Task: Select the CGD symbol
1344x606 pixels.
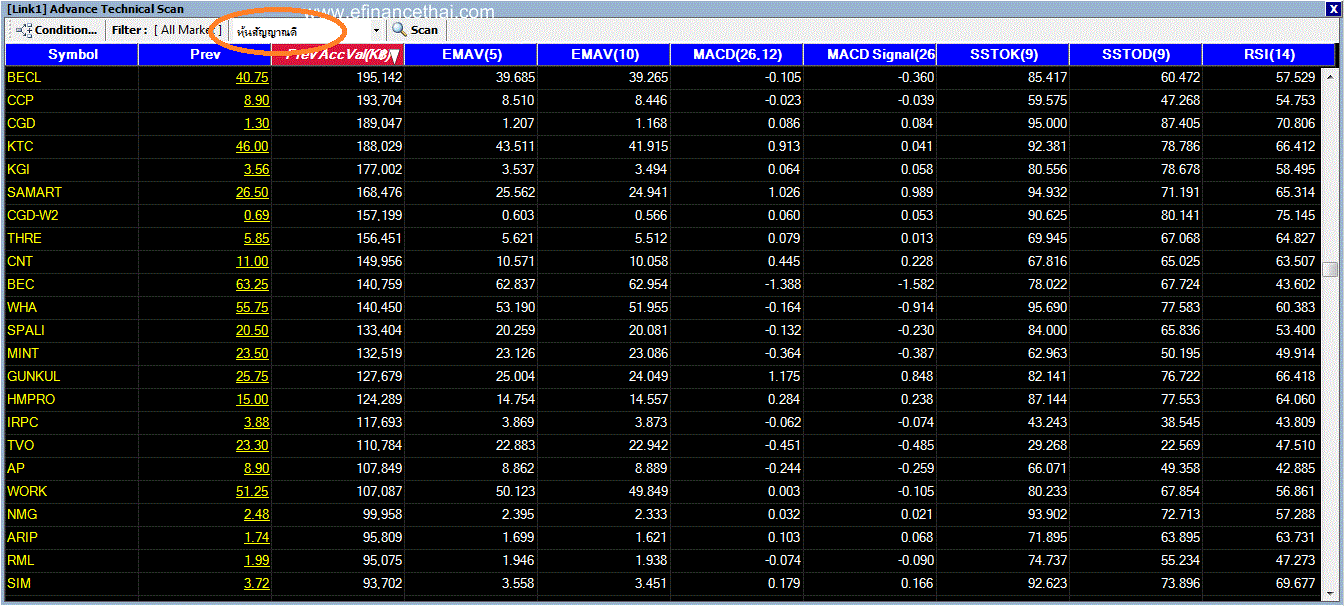Action: 20,123
